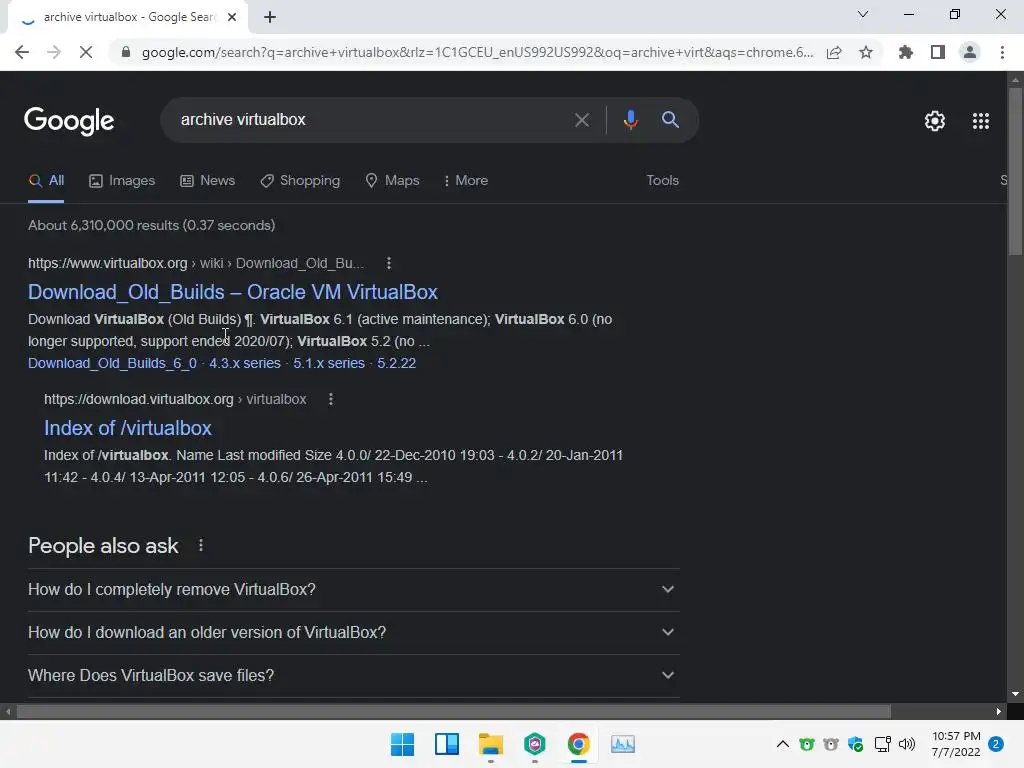Open the 5.2.22 sitelink
Viewport: 1024px width, 768px height.
[396, 363]
